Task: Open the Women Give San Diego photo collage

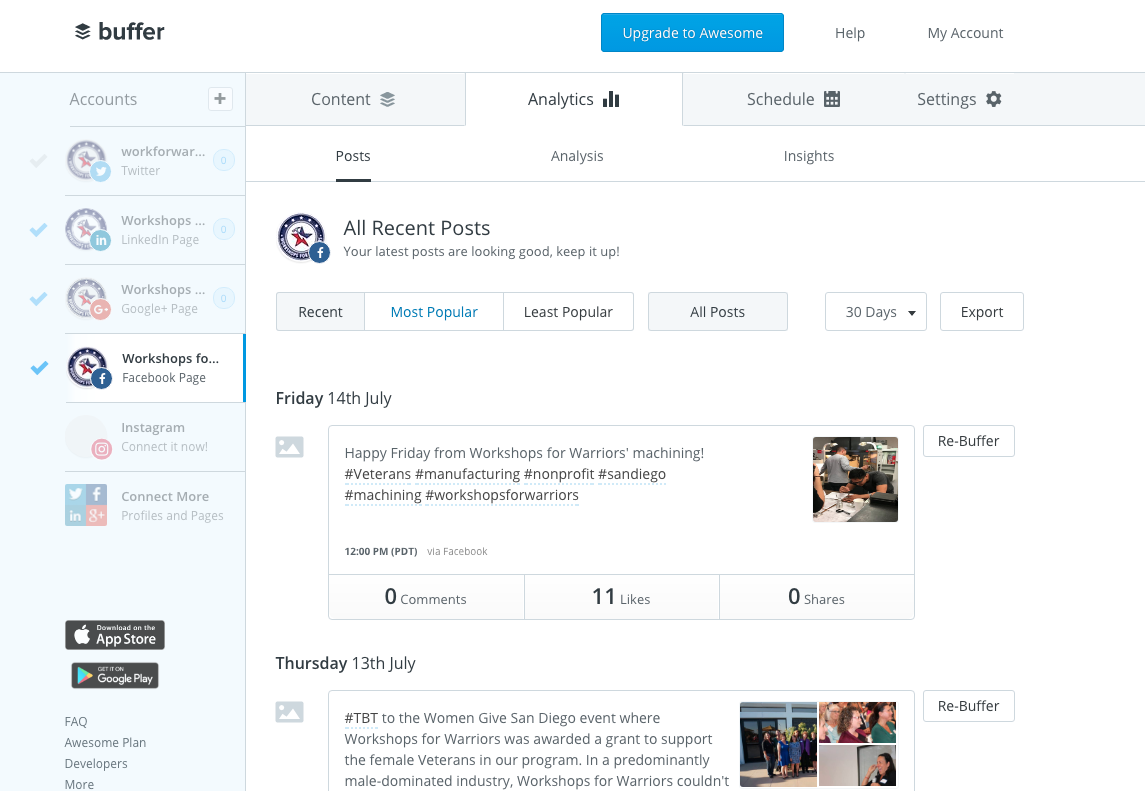Action: [818, 744]
